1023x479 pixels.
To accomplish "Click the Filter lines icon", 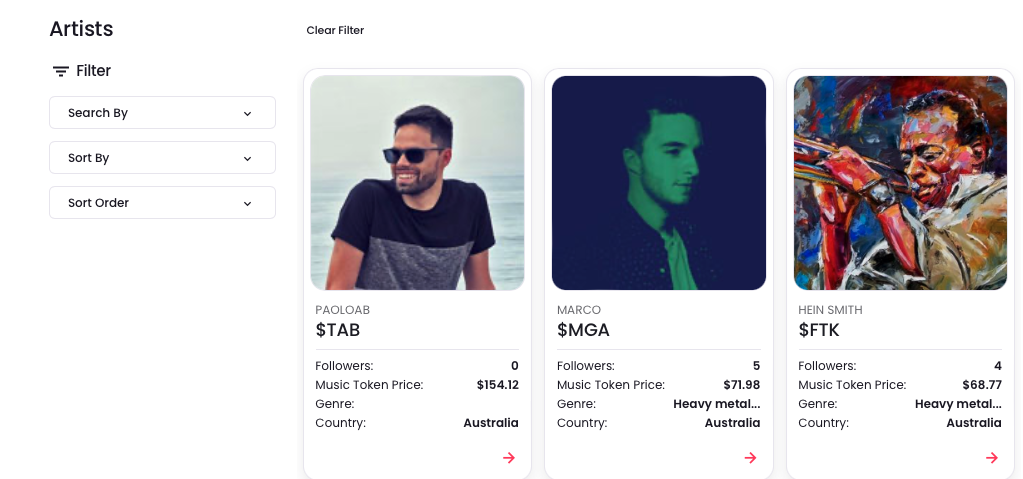I will pos(61,72).
